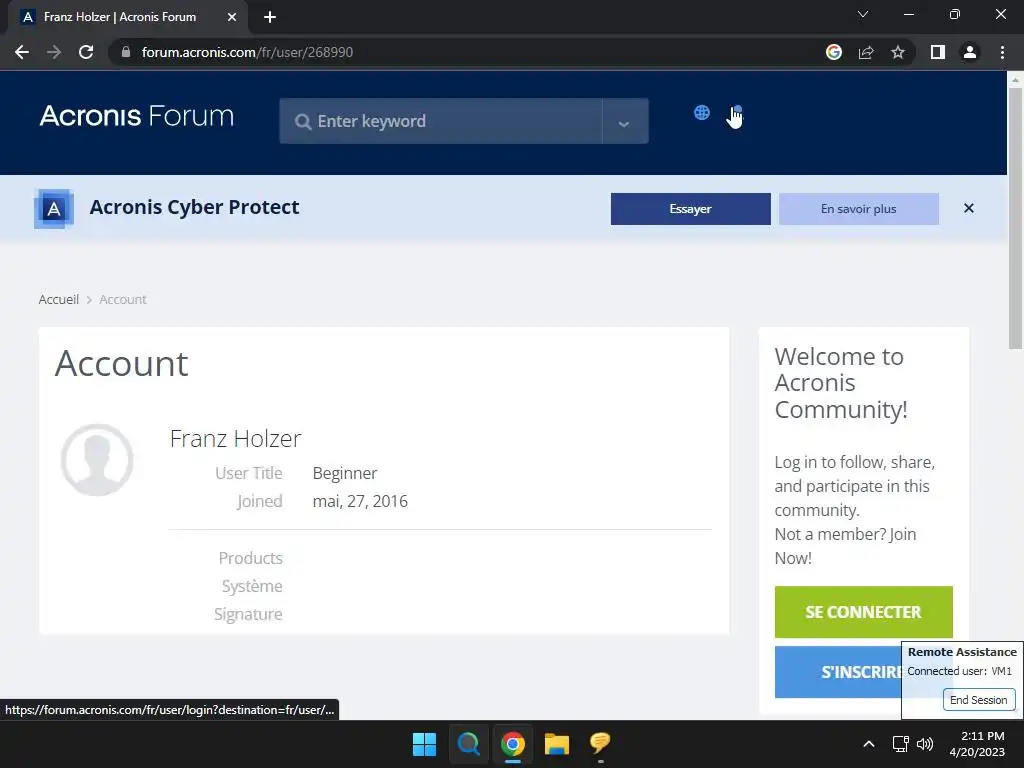Click the globe language selector icon
Image resolution: width=1024 pixels, height=768 pixels.
pyautogui.click(x=701, y=112)
